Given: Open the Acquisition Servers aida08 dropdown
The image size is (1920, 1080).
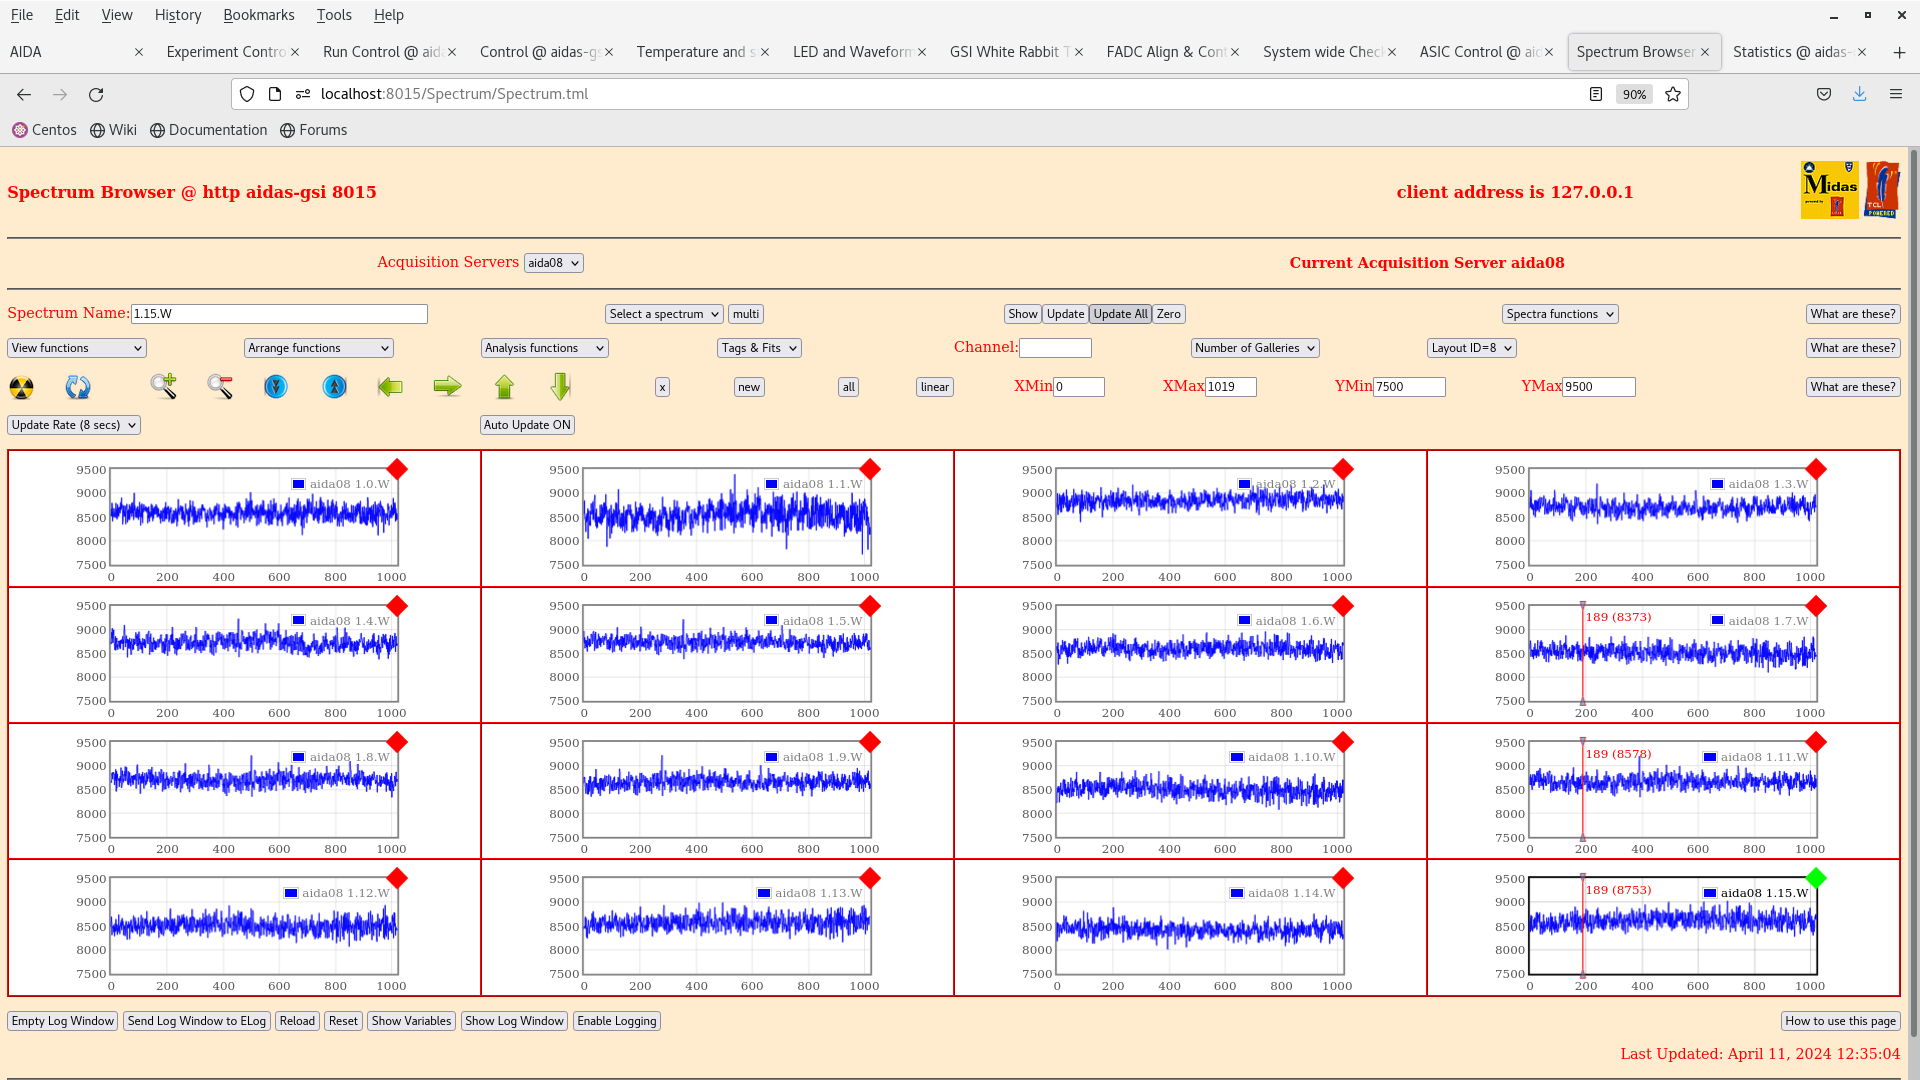Looking at the screenshot, I should 553,263.
